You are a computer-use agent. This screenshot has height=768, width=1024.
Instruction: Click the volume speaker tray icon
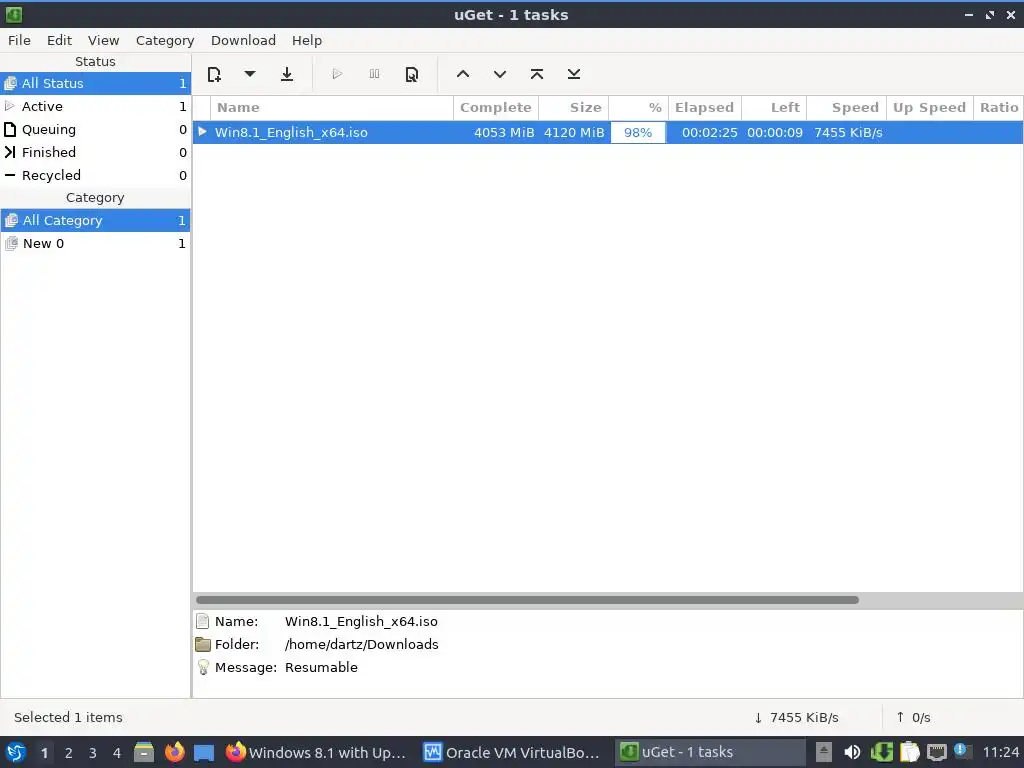(852, 752)
